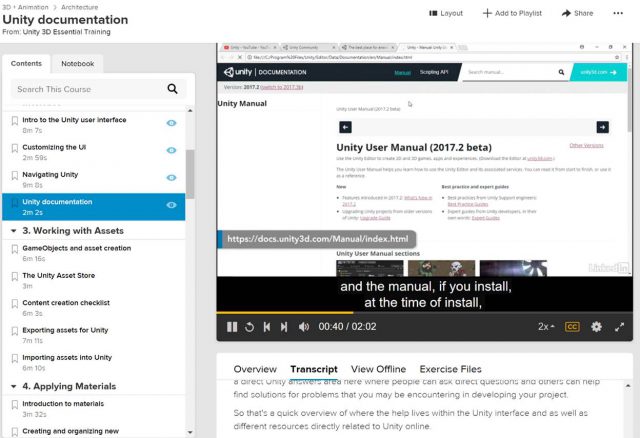Bookmark Introduction to materials video
Viewport: 640px width, 438px height.
click(x=15, y=405)
